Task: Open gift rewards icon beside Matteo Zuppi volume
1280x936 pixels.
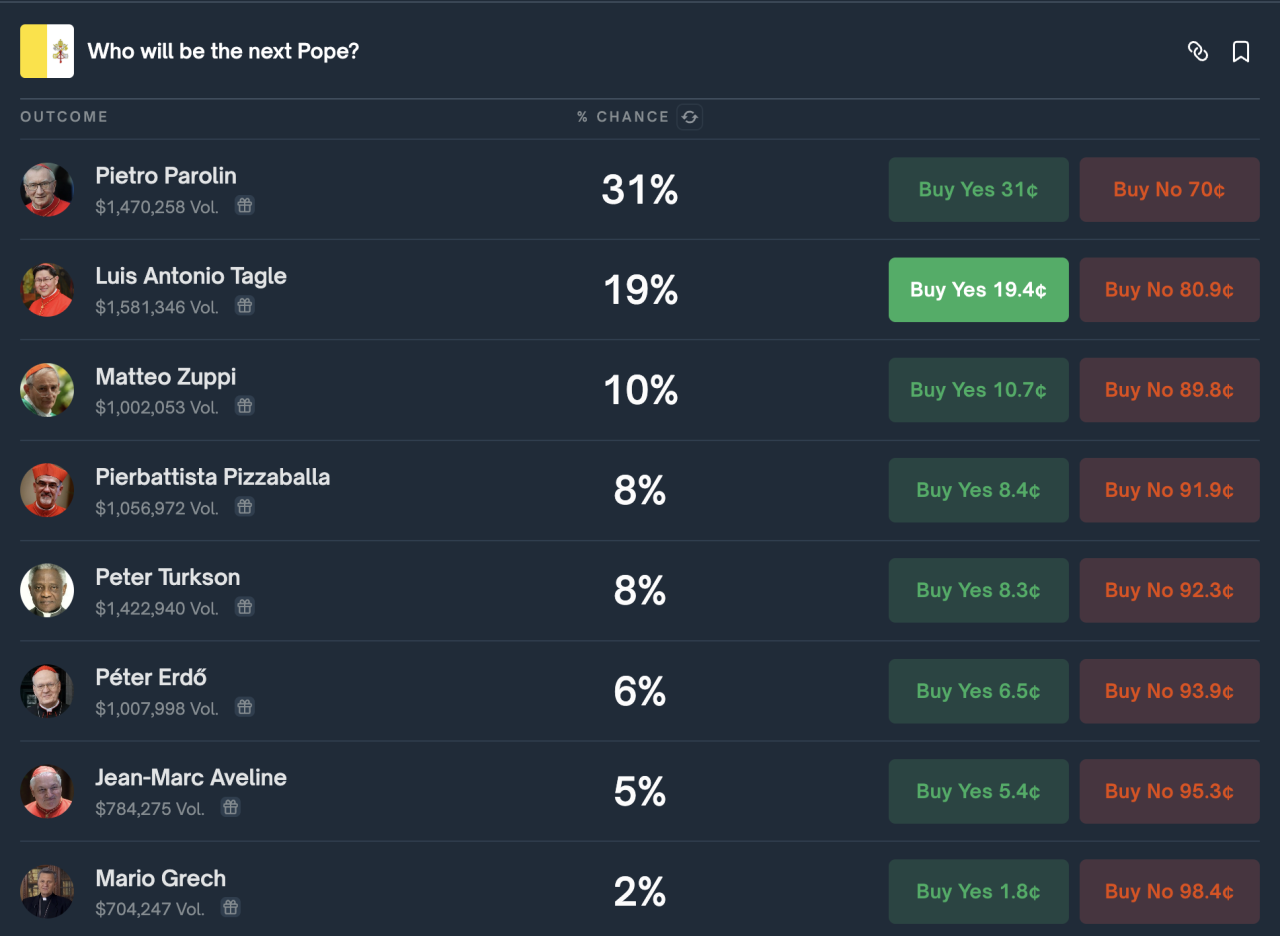Action: point(245,405)
